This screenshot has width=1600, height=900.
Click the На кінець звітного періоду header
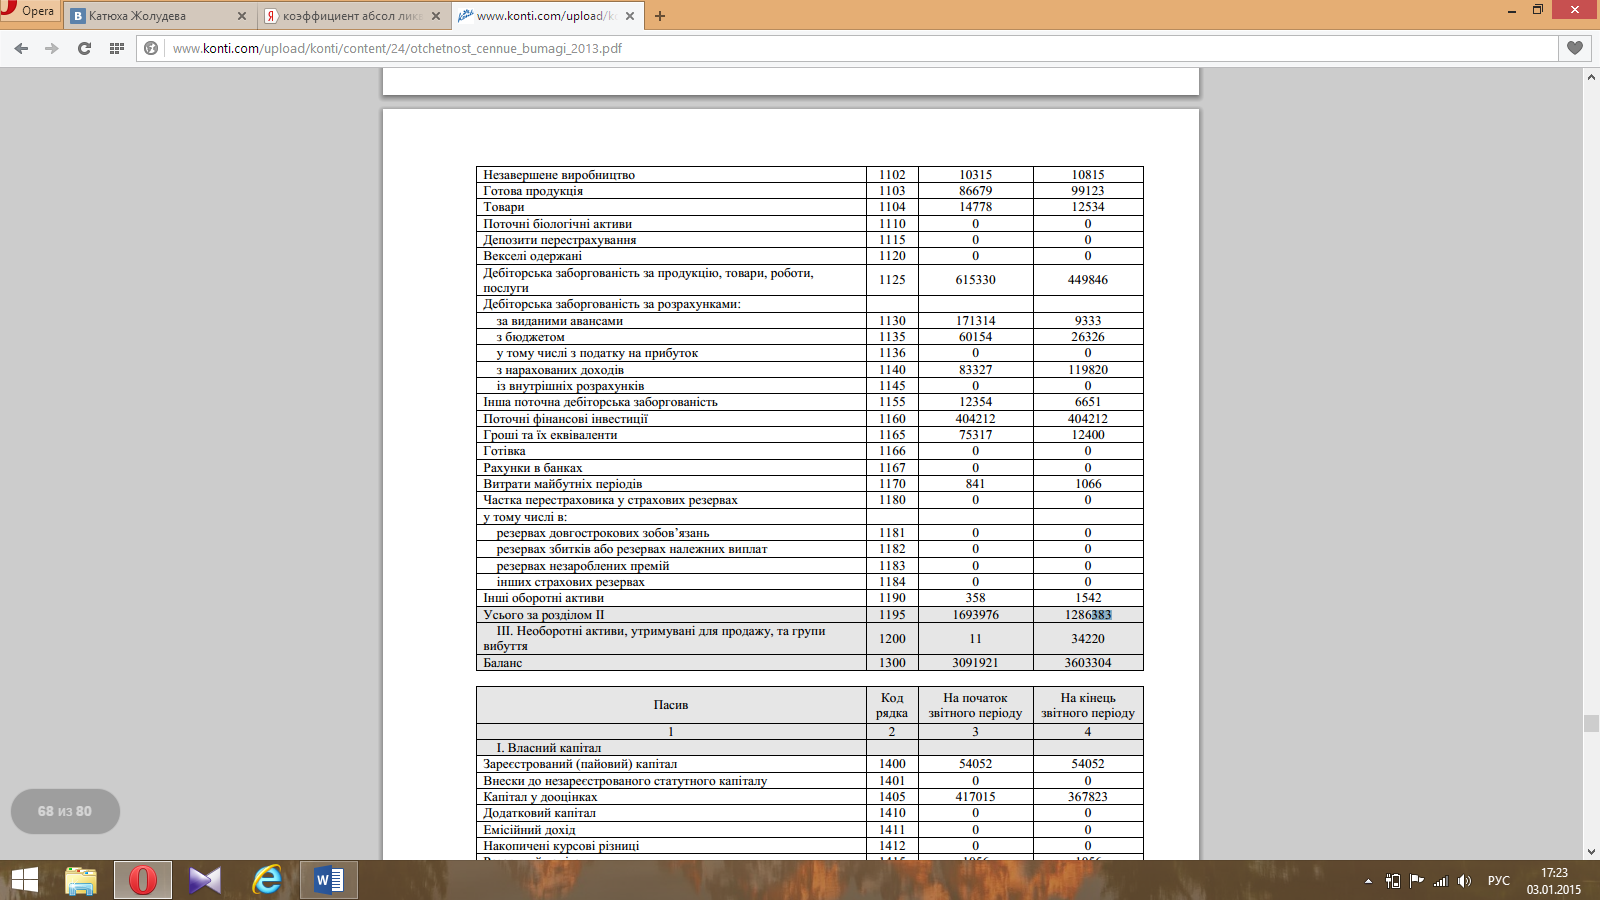tap(1088, 705)
